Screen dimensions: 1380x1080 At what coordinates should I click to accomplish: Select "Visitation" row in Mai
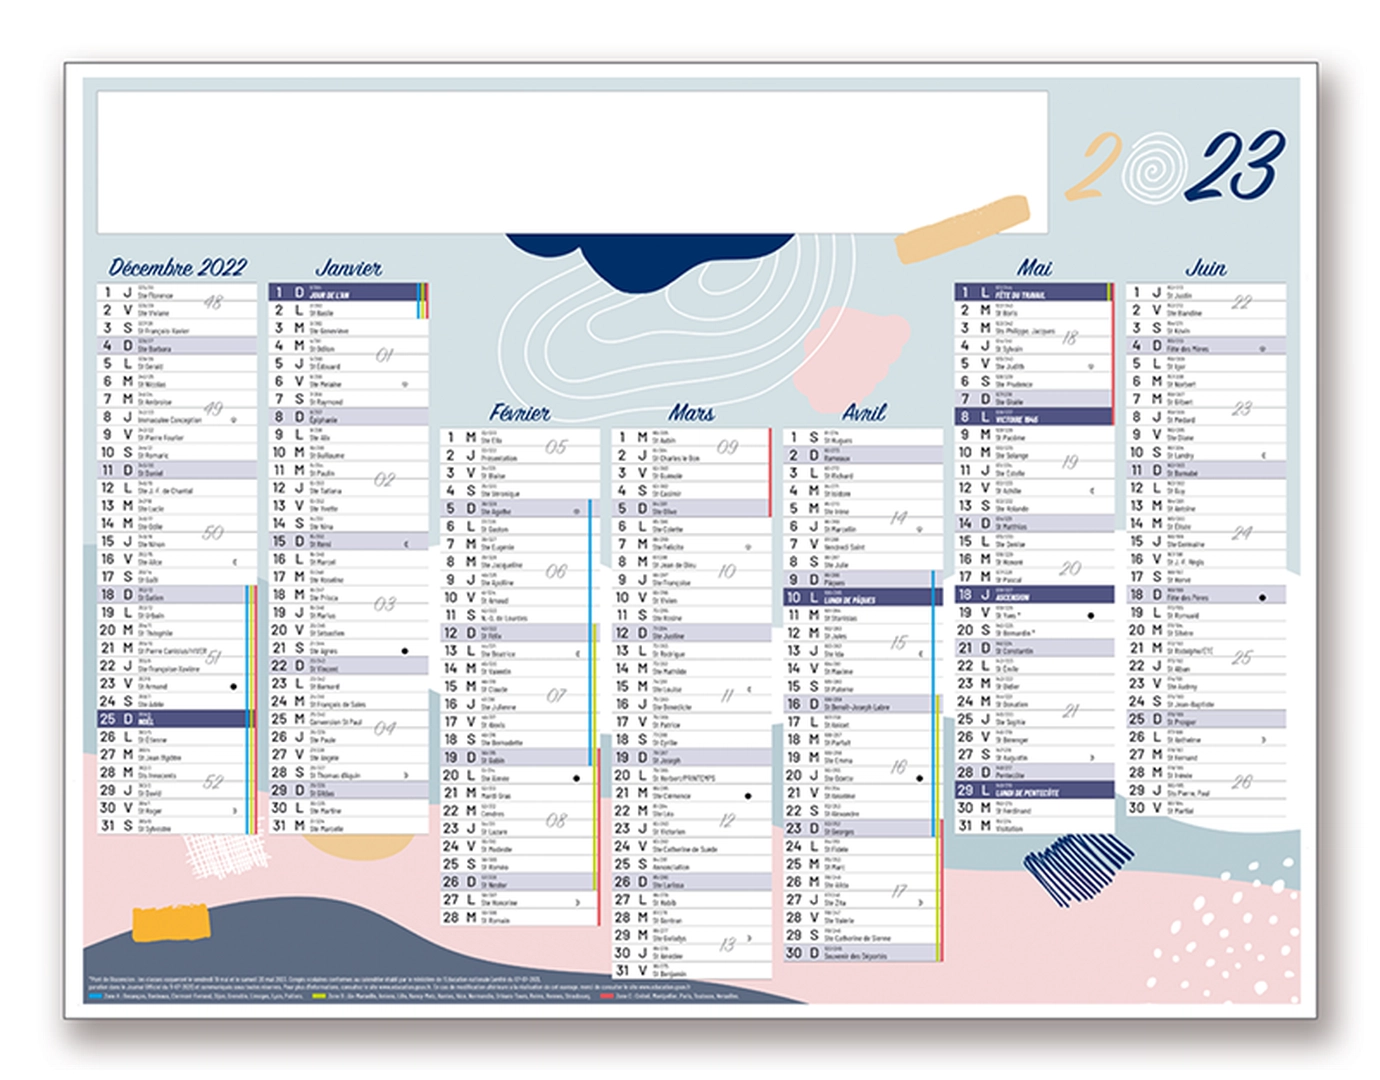[1034, 826]
